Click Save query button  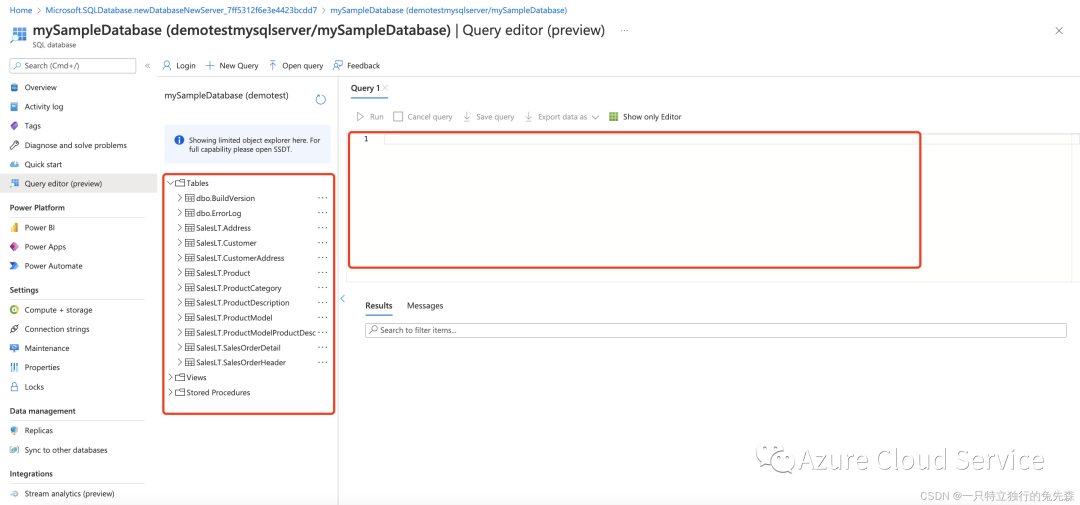[x=488, y=117]
